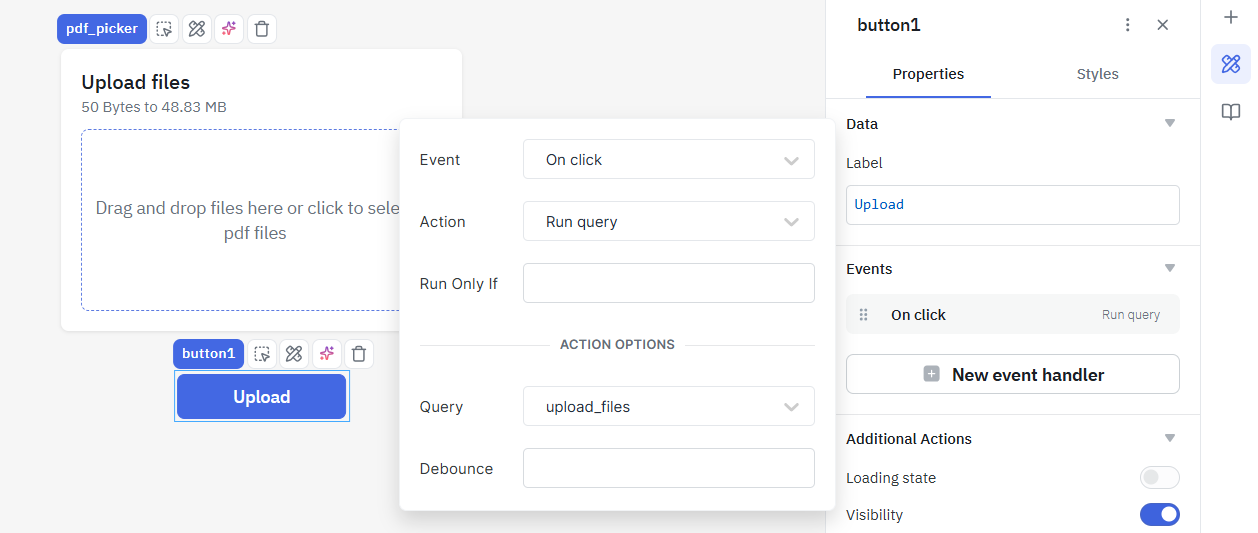Open the button1 panel three-dot menu
The width and height of the screenshot is (1258, 533).
[1128, 25]
